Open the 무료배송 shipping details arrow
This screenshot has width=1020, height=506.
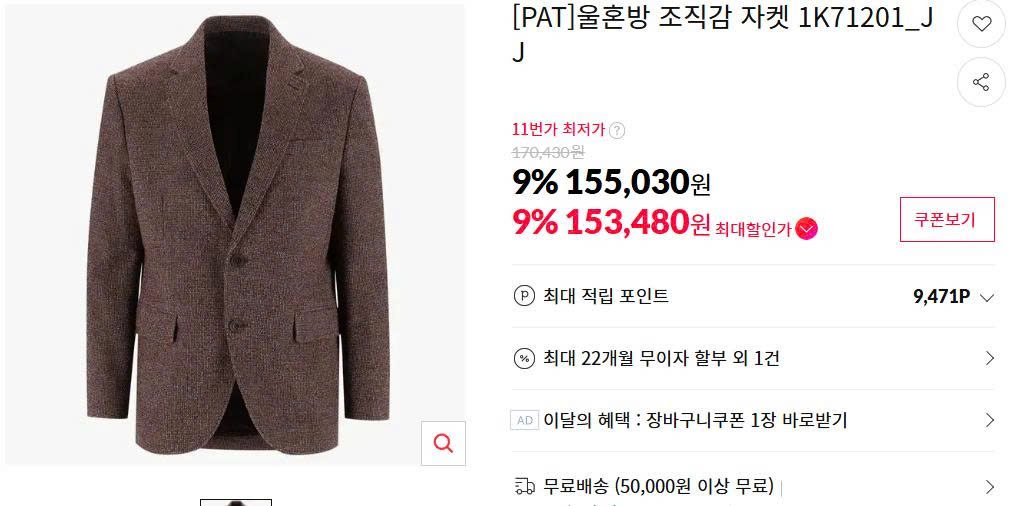tap(989, 486)
